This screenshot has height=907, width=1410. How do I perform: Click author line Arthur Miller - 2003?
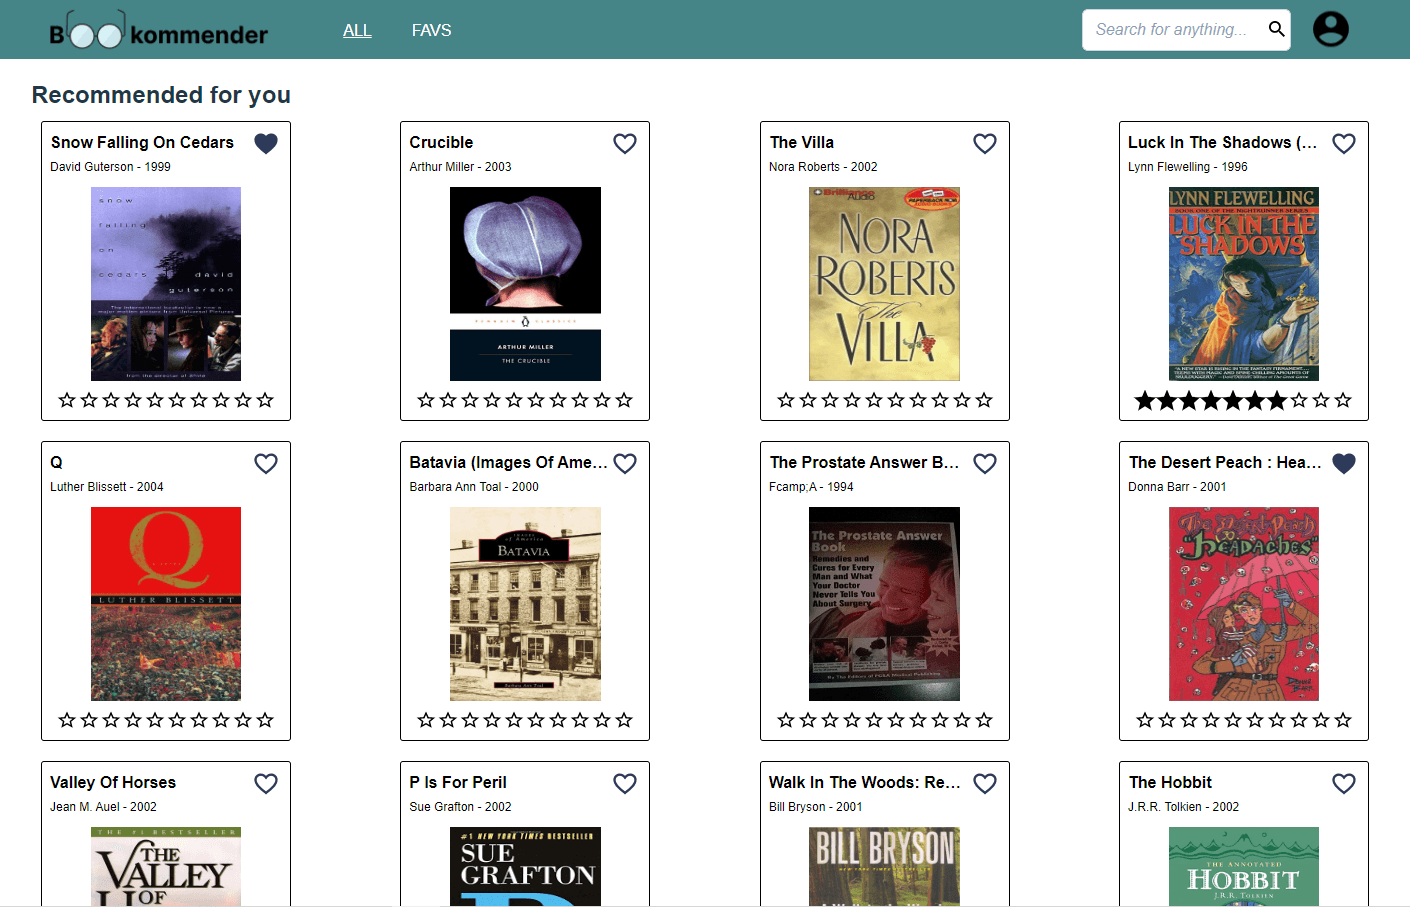[x=460, y=167]
